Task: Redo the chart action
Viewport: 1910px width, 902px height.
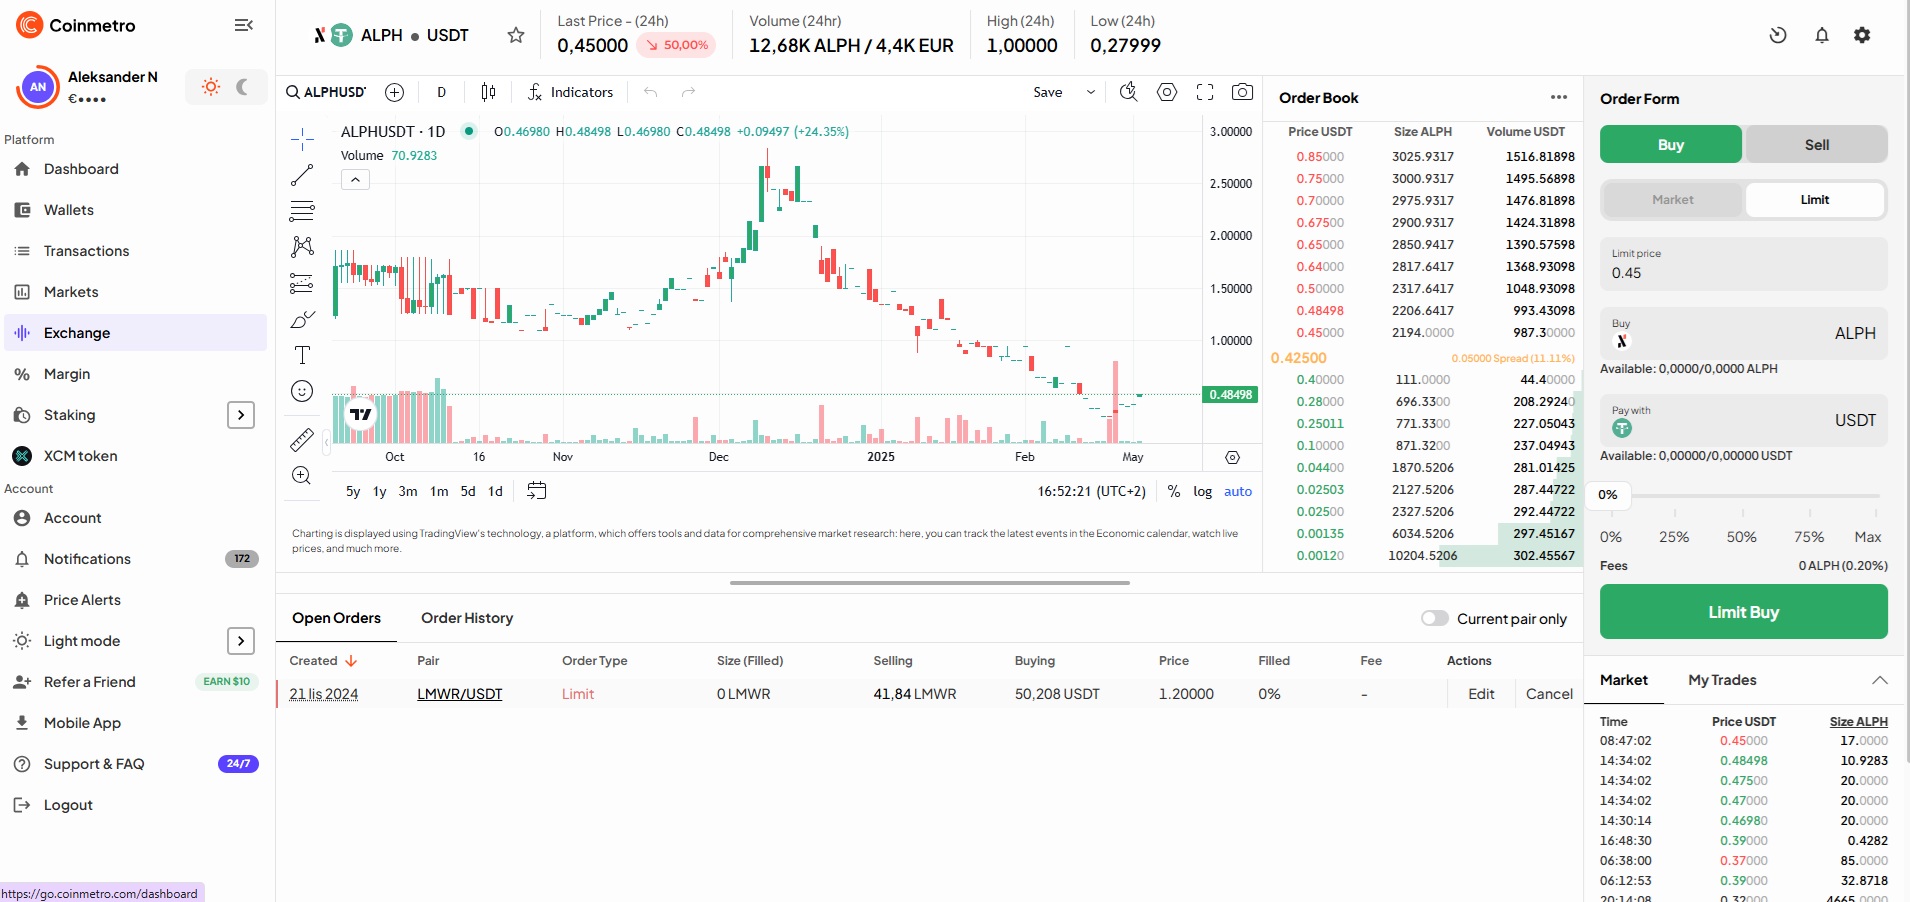Action: pyautogui.click(x=688, y=92)
